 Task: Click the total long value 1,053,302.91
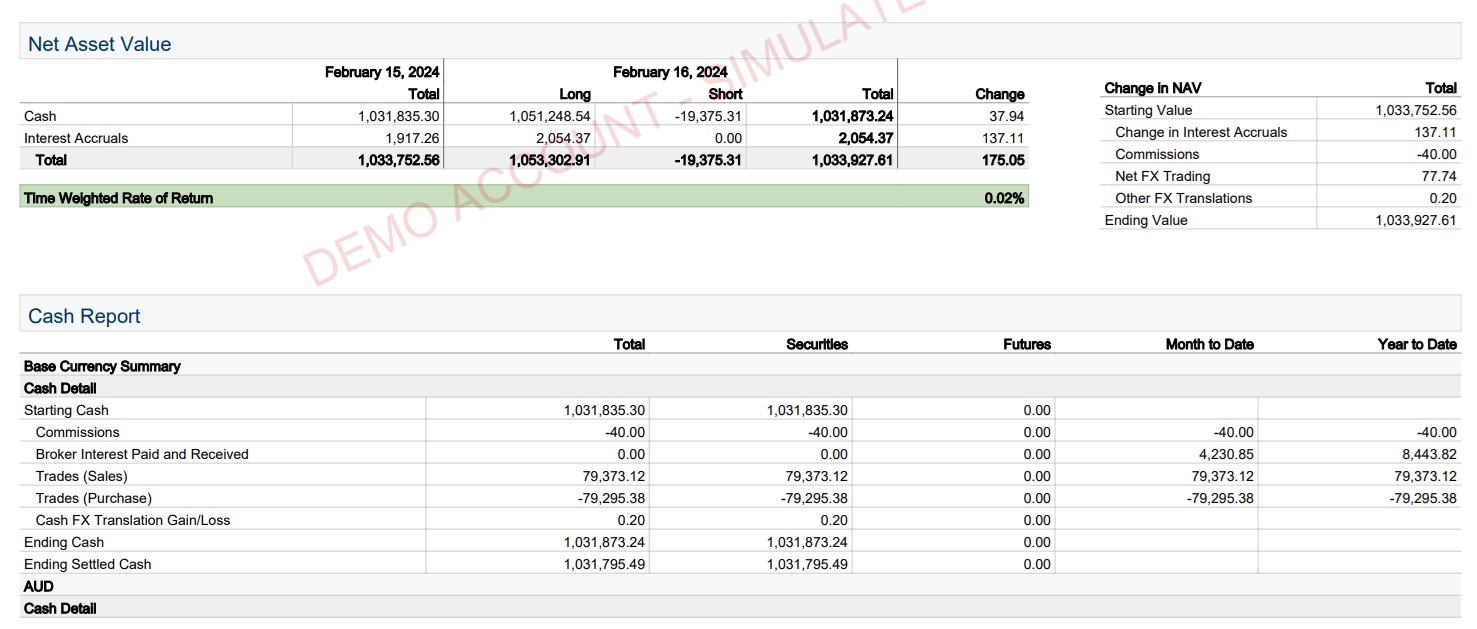pyautogui.click(x=550, y=160)
